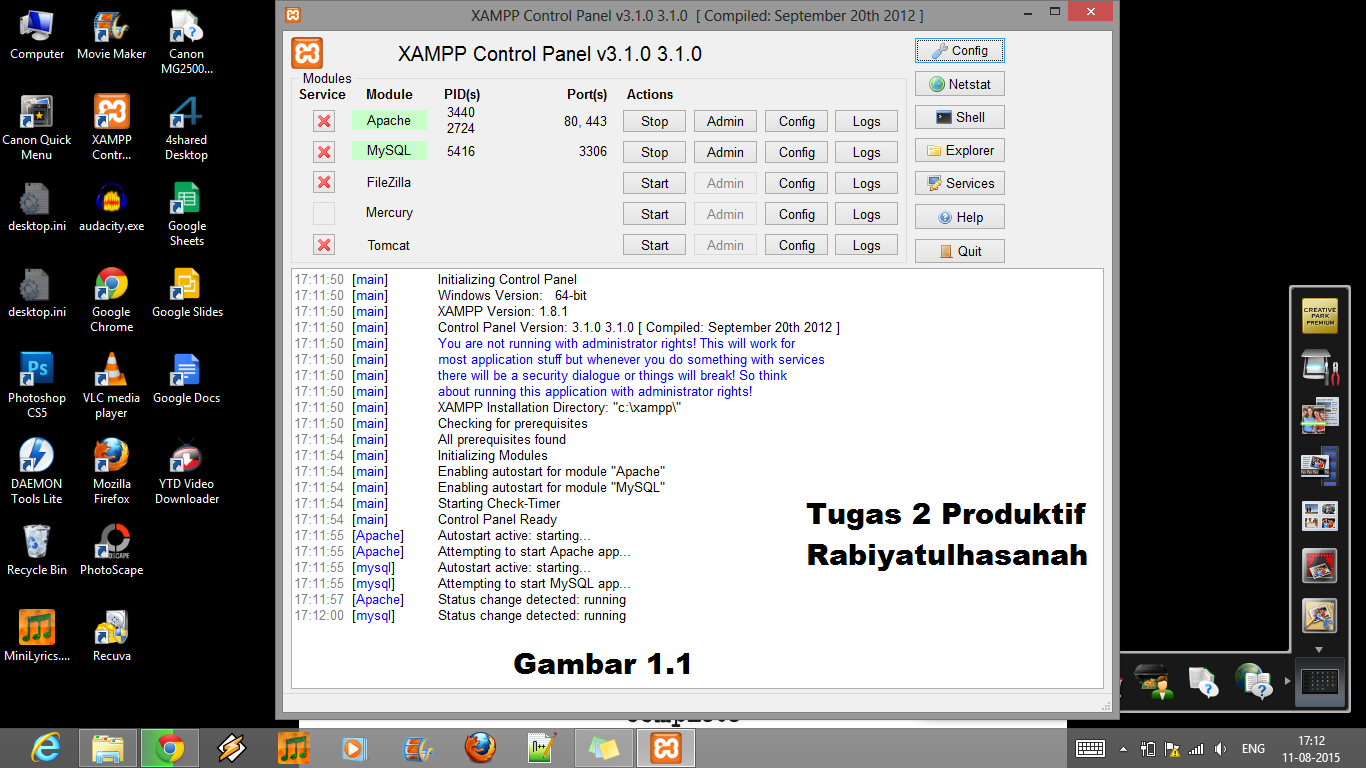Open phpMyAdmin via the MySQL Admin button
The height and width of the screenshot is (768, 1366).
point(724,151)
